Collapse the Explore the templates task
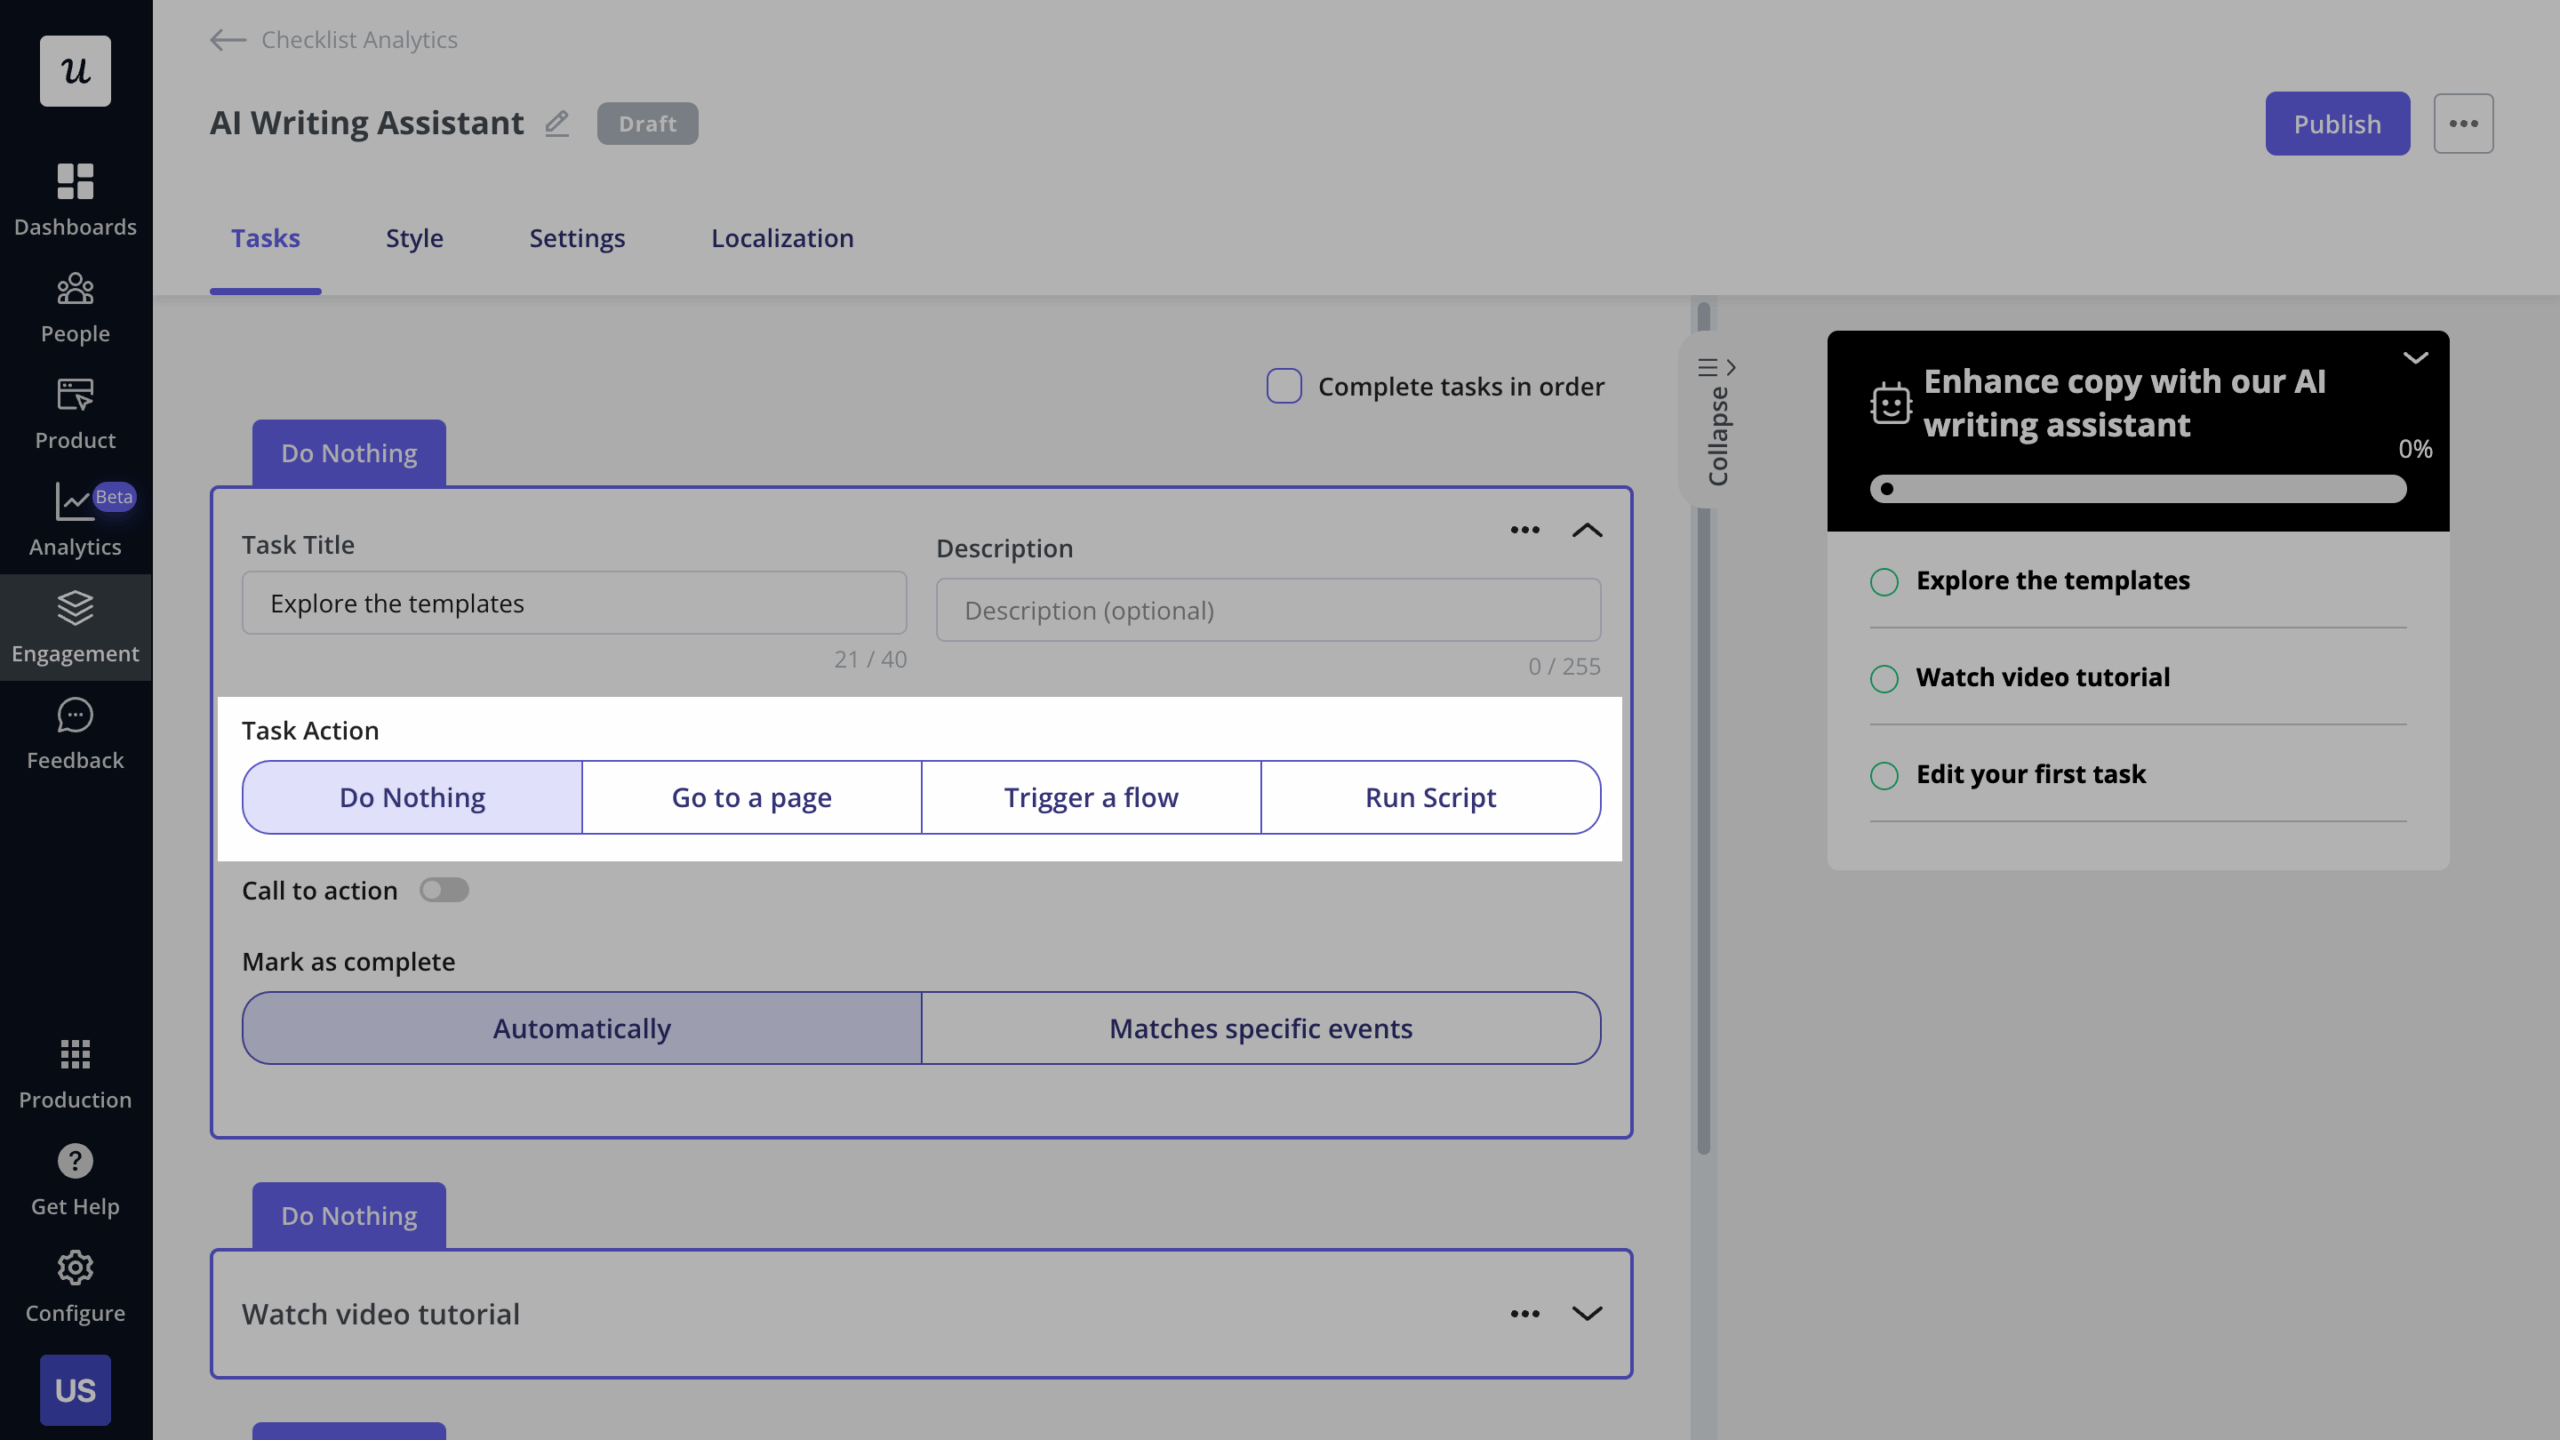The image size is (2560, 1440). (x=1586, y=530)
